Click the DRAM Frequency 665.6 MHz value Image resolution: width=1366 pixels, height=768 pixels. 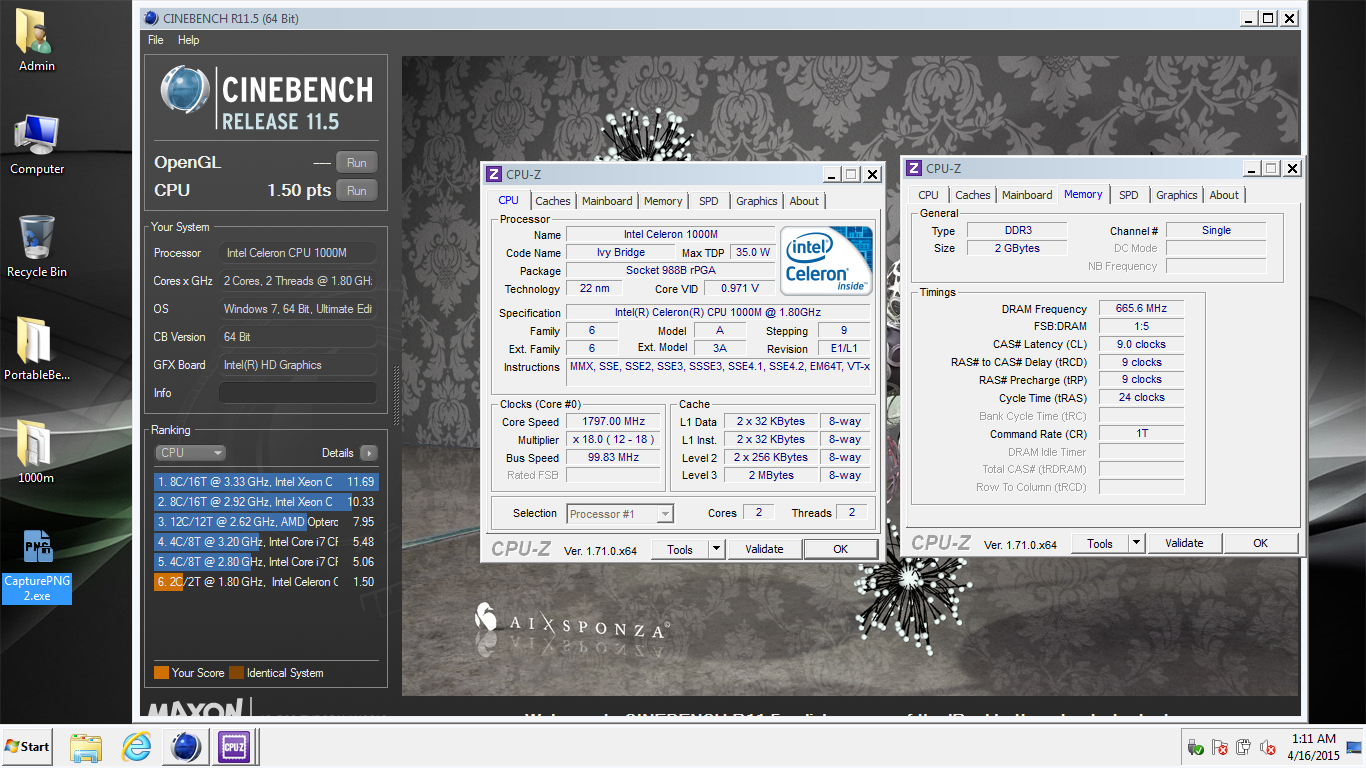(1141, 309)
